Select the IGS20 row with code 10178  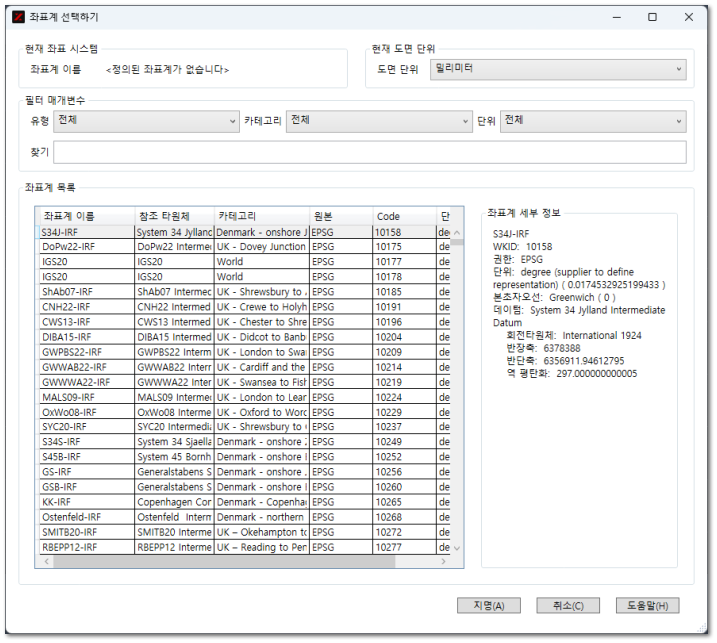point(245,277)
